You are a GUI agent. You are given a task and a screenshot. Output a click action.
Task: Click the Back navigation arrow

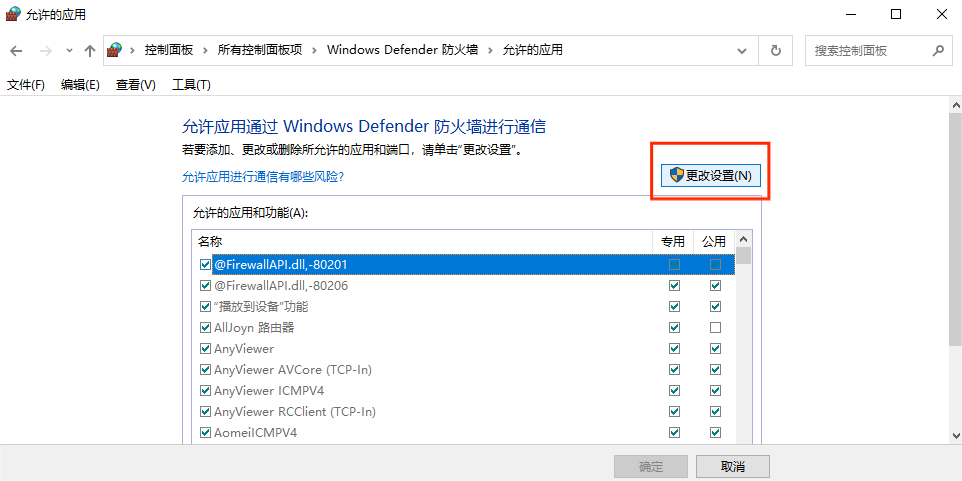click(x=16, y=51)
